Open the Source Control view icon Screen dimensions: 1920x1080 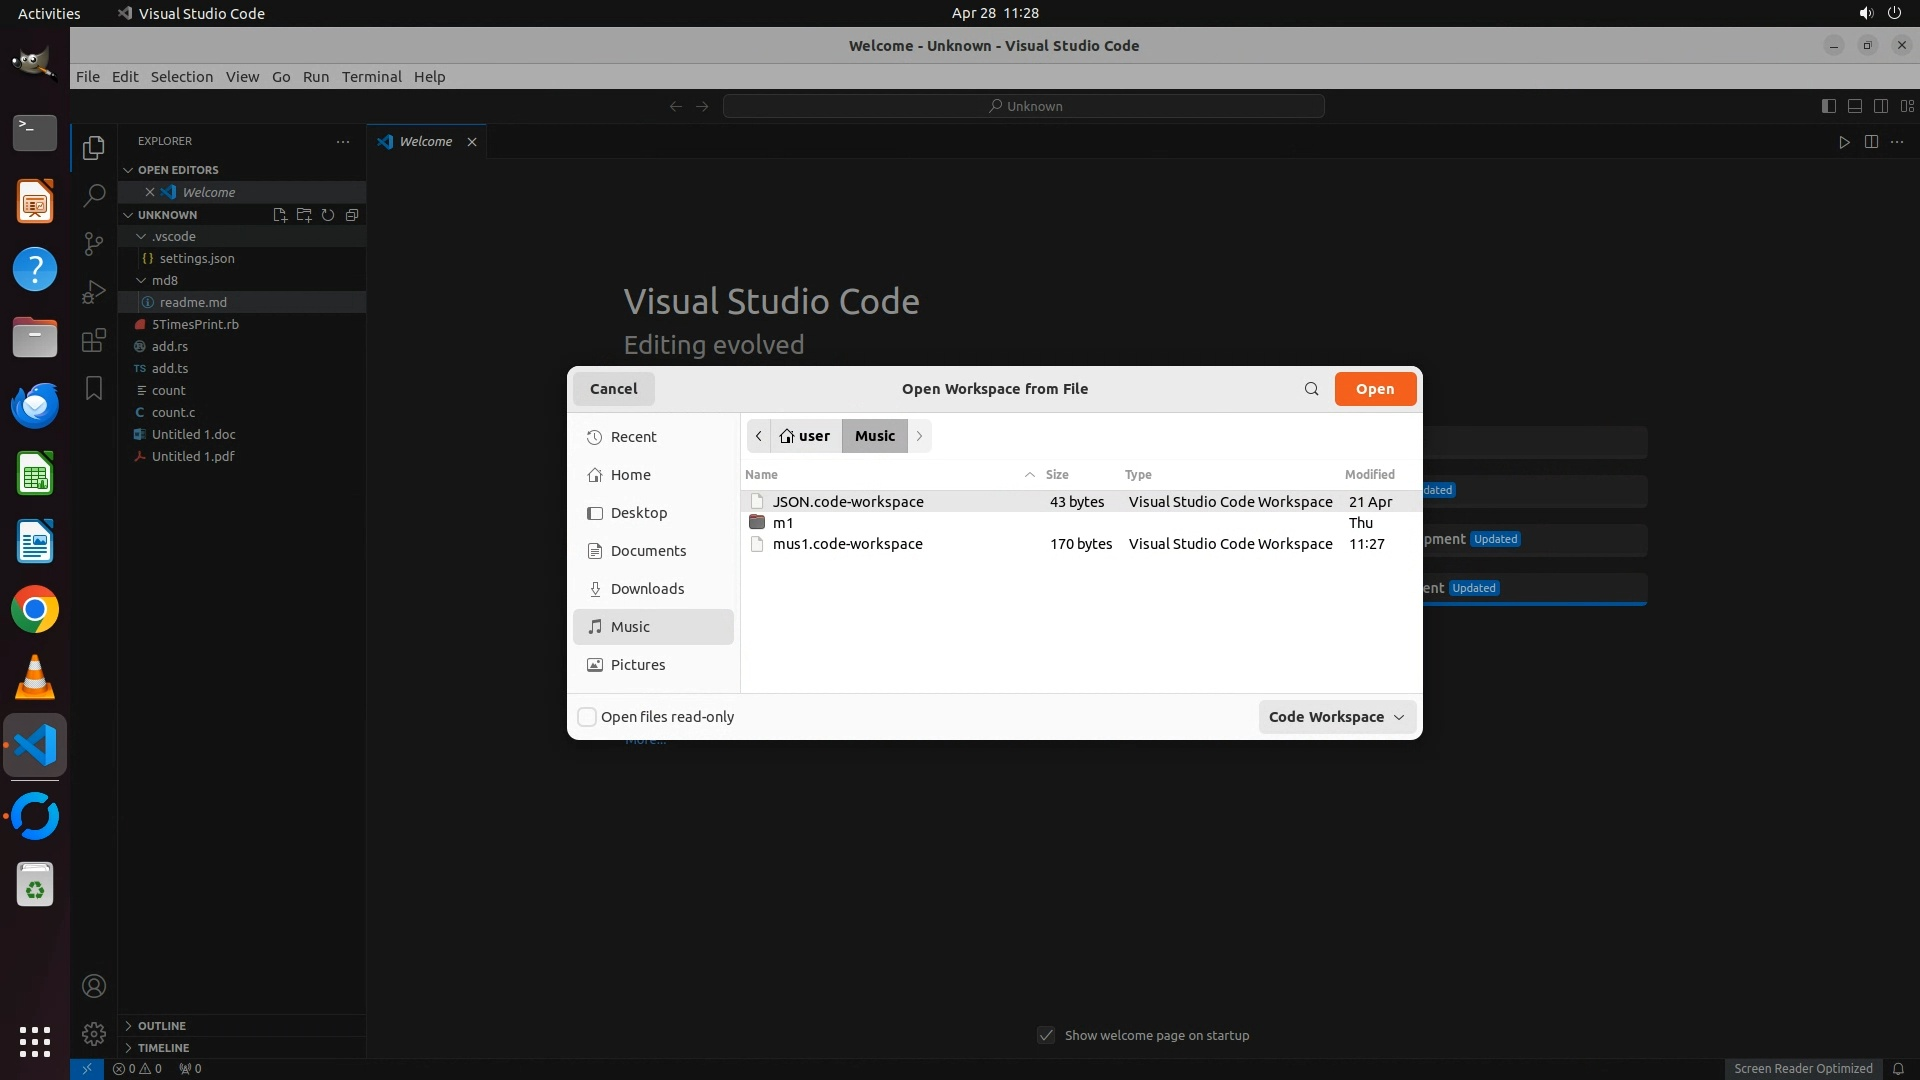click(94, 243)
